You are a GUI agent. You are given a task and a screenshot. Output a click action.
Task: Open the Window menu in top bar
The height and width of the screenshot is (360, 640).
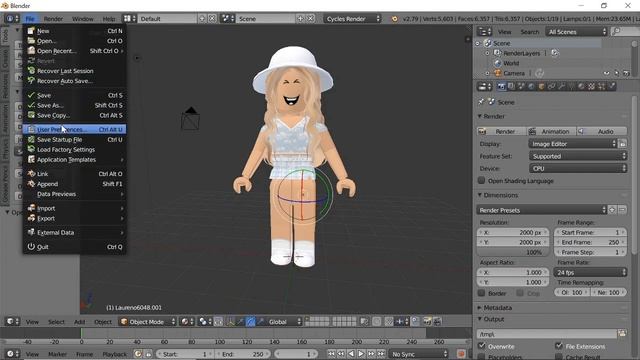pos(82,19)
